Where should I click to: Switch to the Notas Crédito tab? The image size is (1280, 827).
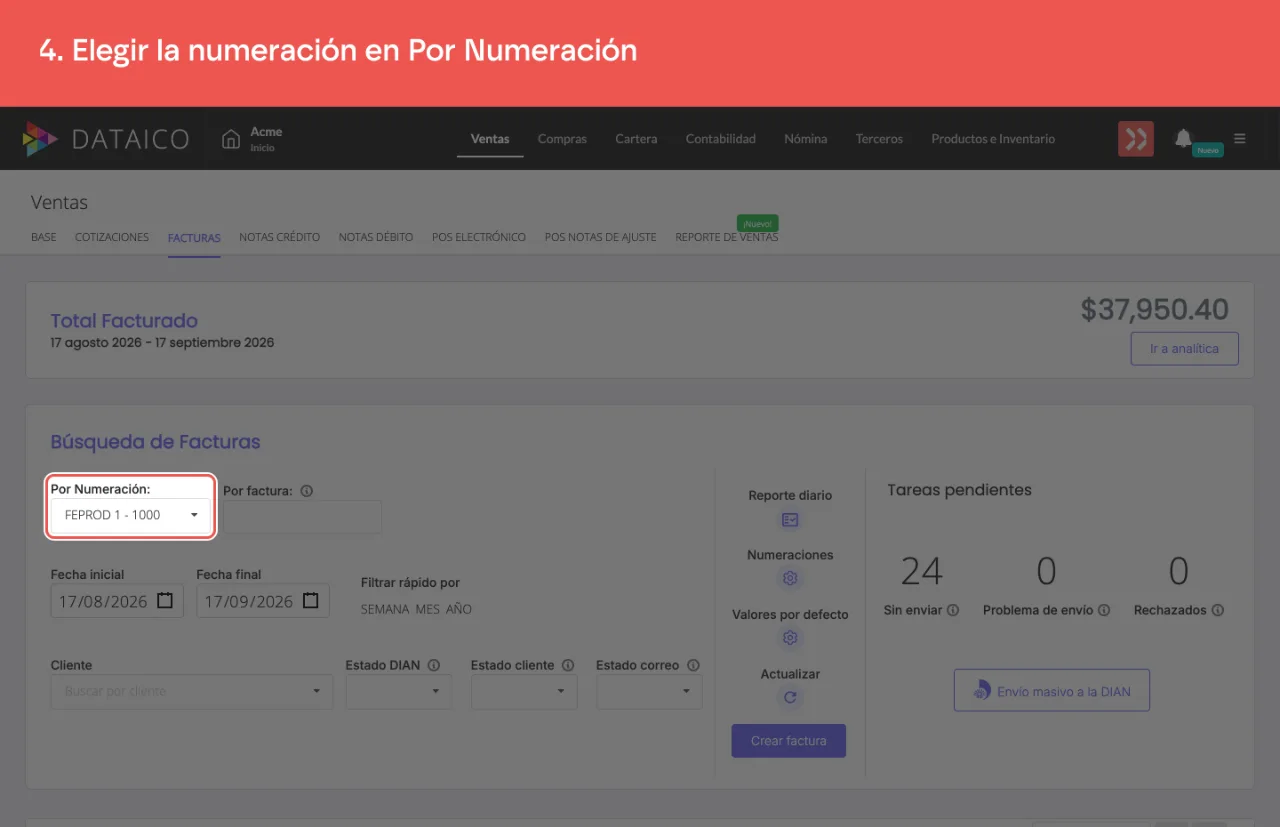click(280, 237)
